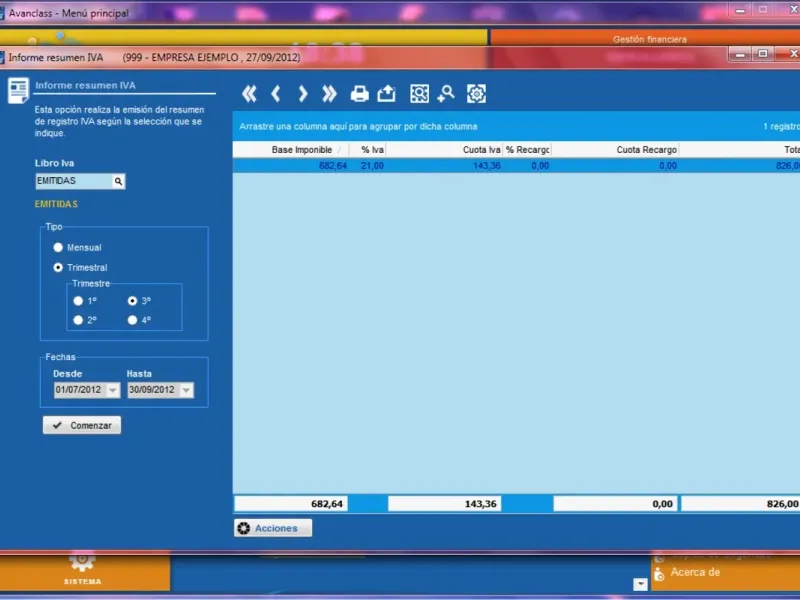Sort by the Cuota Iva column header

click(x=444, y=149)
